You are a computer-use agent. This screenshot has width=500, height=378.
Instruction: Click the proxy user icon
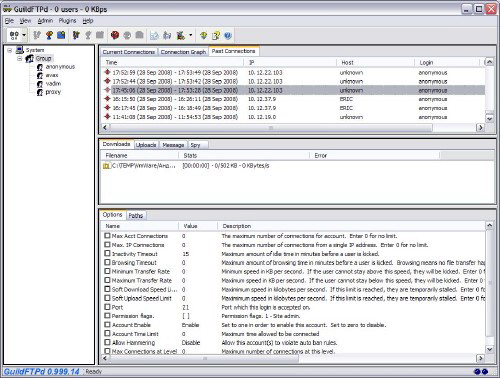tap(40, 92)
